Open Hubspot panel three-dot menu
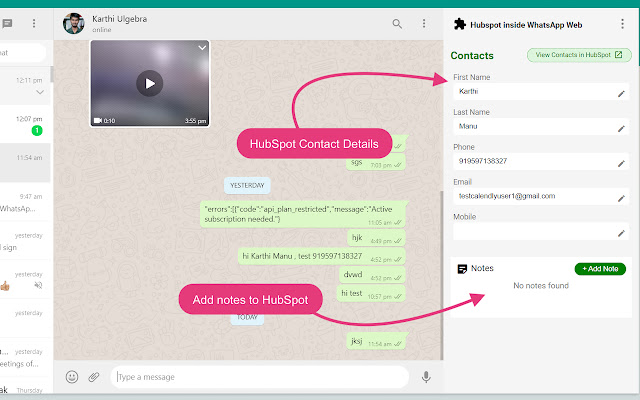 [622, 24]
